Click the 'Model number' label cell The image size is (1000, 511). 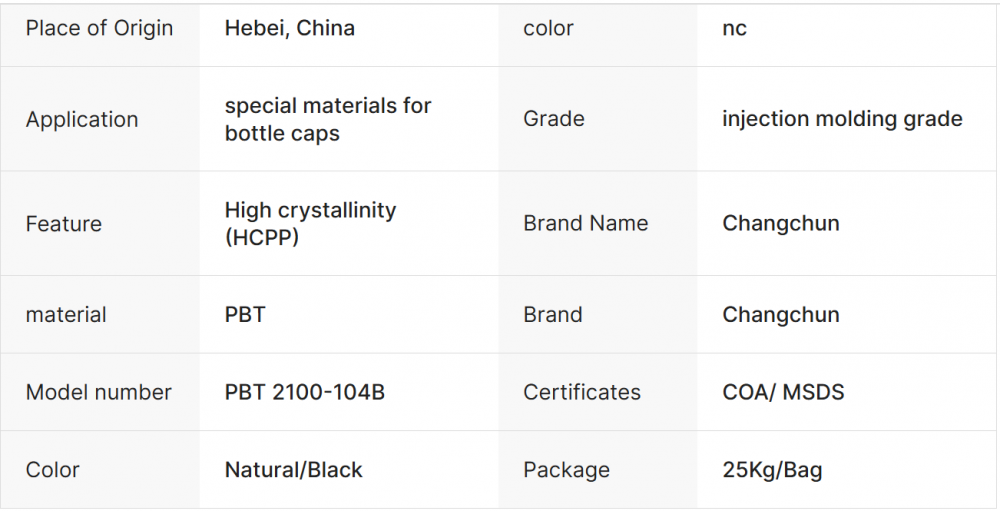(99, 392)
